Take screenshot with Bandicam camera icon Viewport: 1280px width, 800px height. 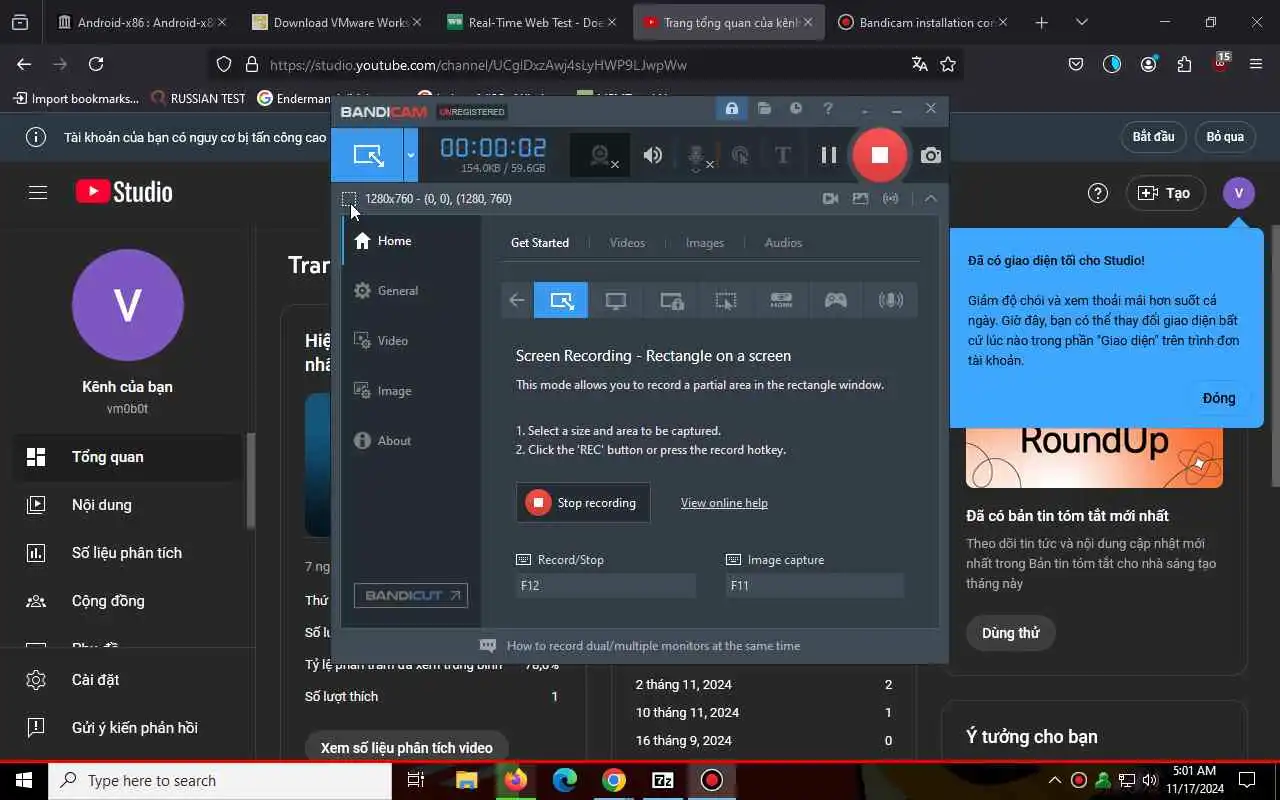point(931,155)
